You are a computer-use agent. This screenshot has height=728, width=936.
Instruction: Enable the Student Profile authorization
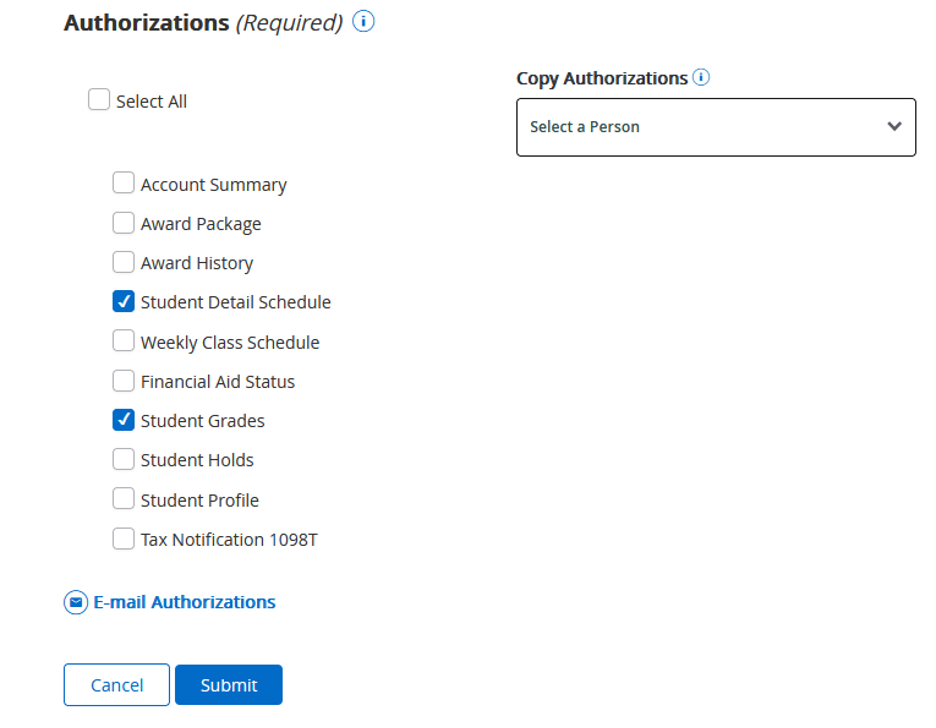pos(123,499)
